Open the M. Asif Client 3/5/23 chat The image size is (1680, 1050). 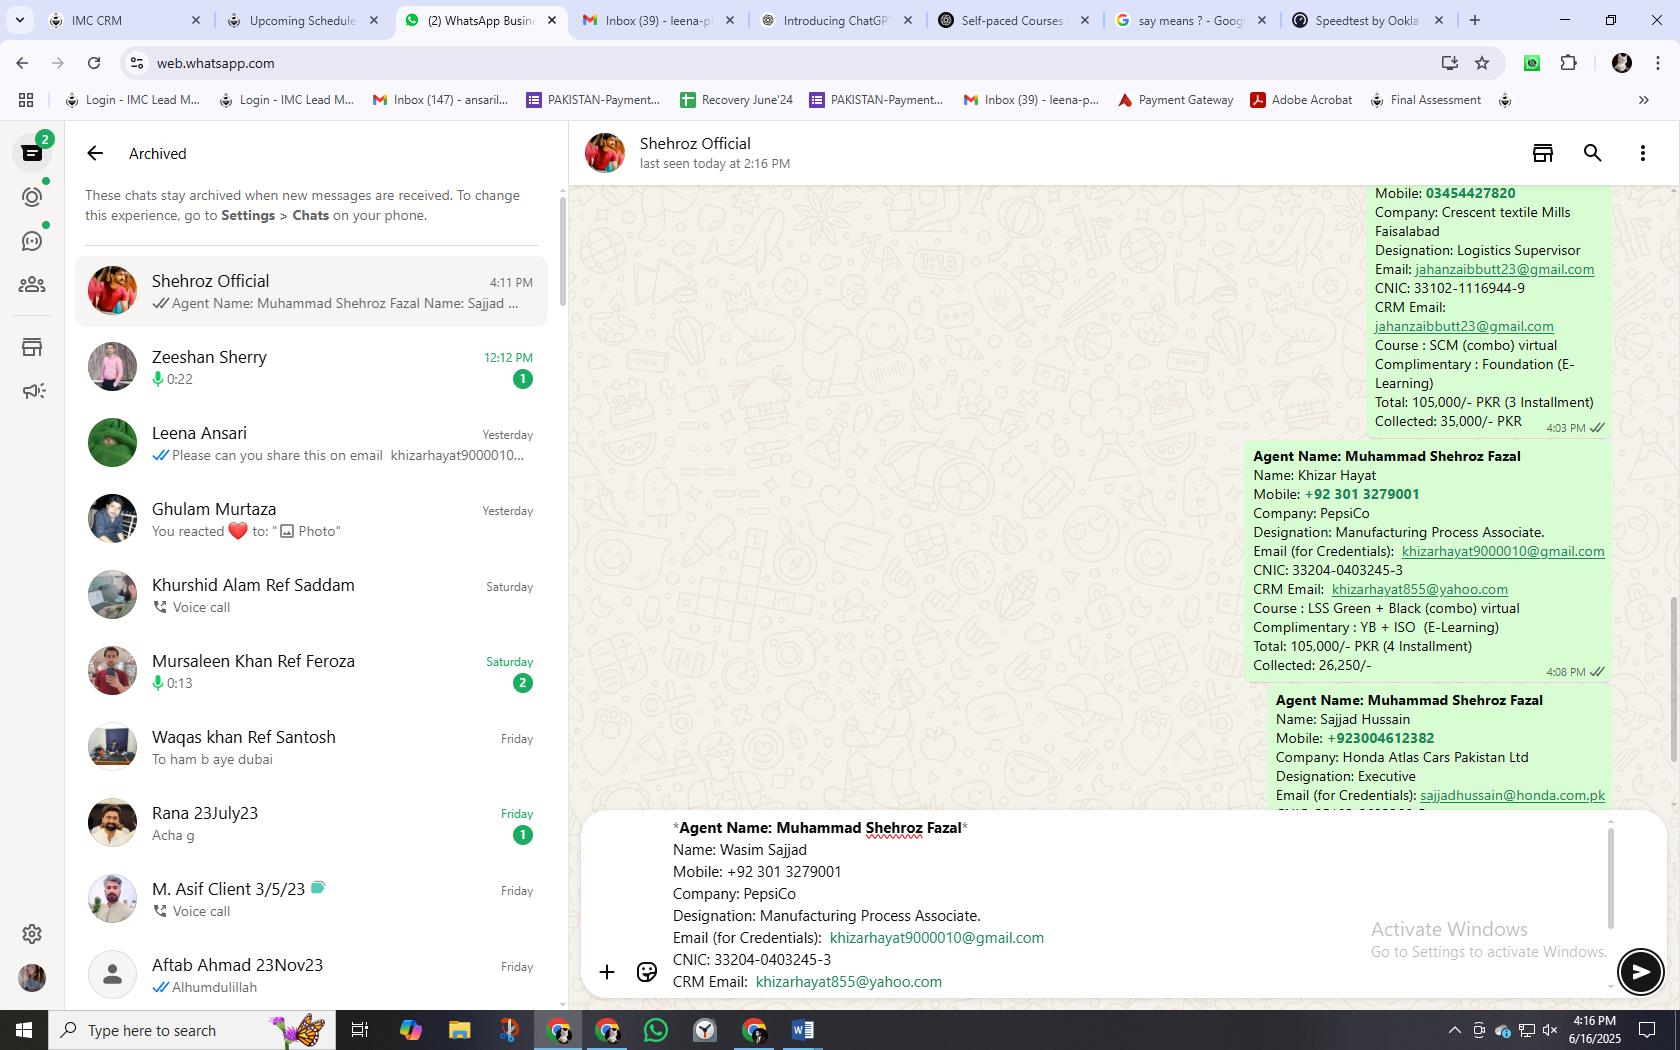(x=311, y=899)
